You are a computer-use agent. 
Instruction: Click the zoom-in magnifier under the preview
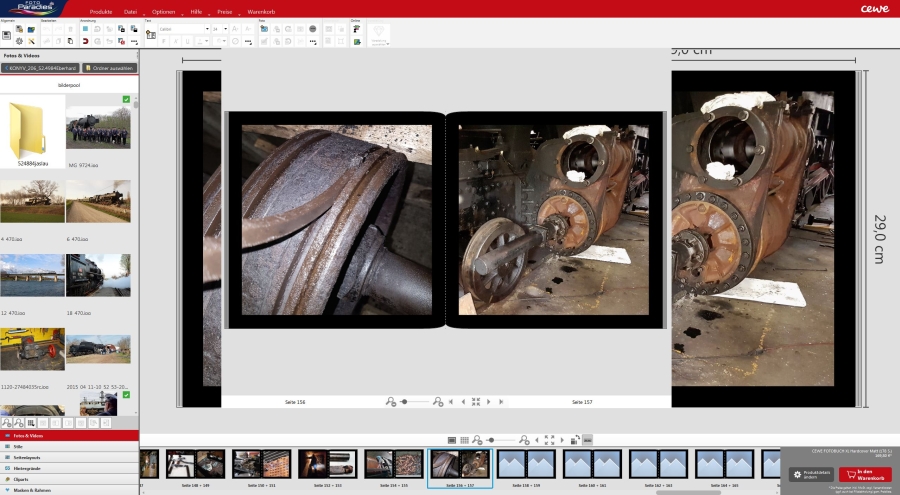pos(438,401)
